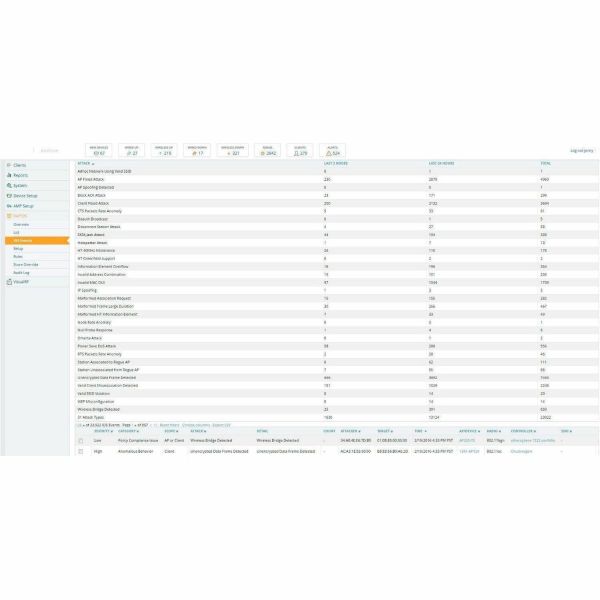
Task: Click the Export CSV link
Action: click(222, 425)
